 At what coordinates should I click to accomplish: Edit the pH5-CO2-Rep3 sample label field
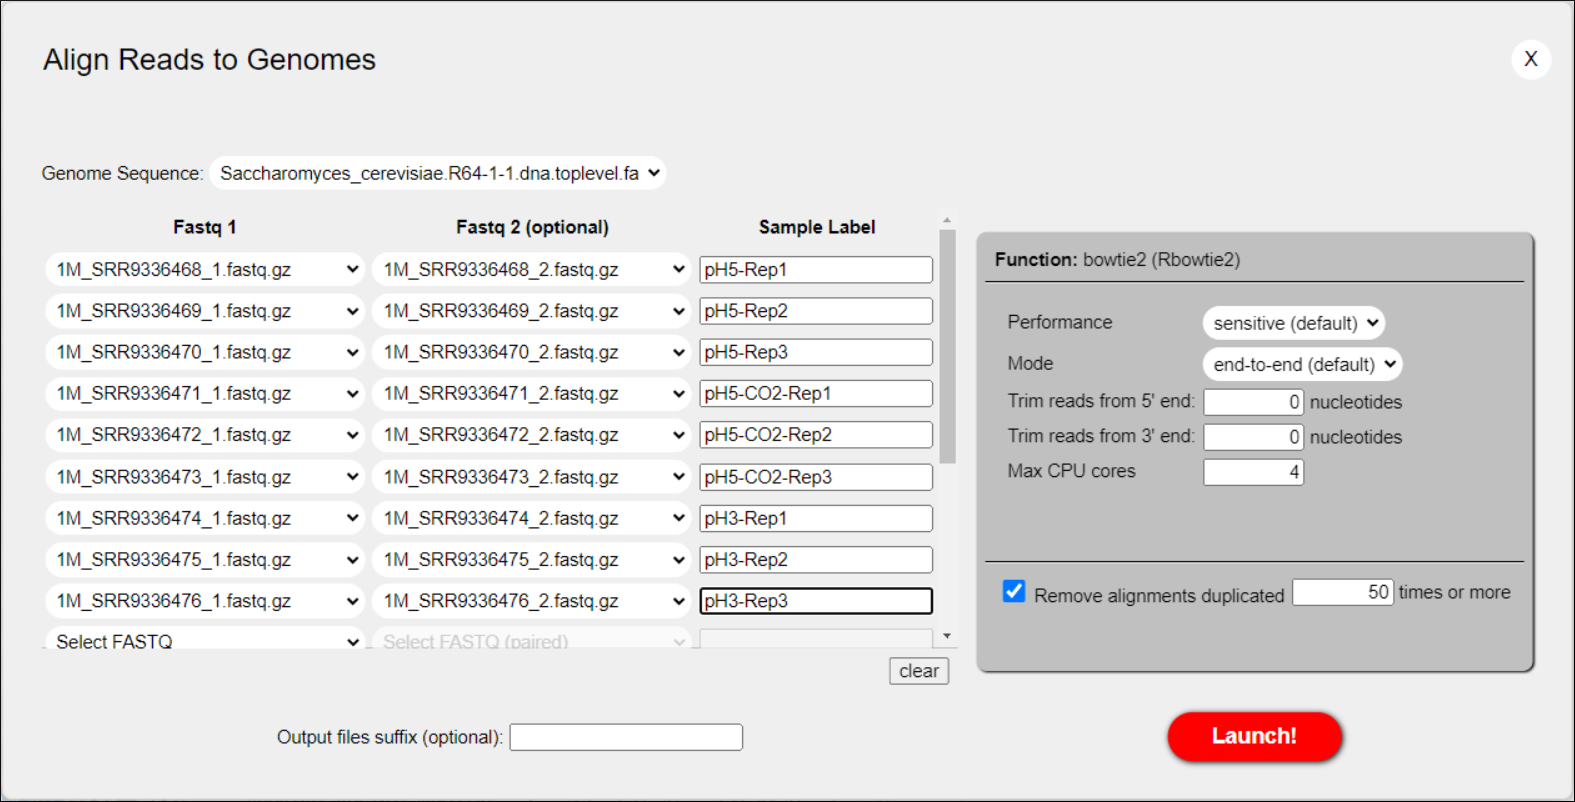coord(816,477)
